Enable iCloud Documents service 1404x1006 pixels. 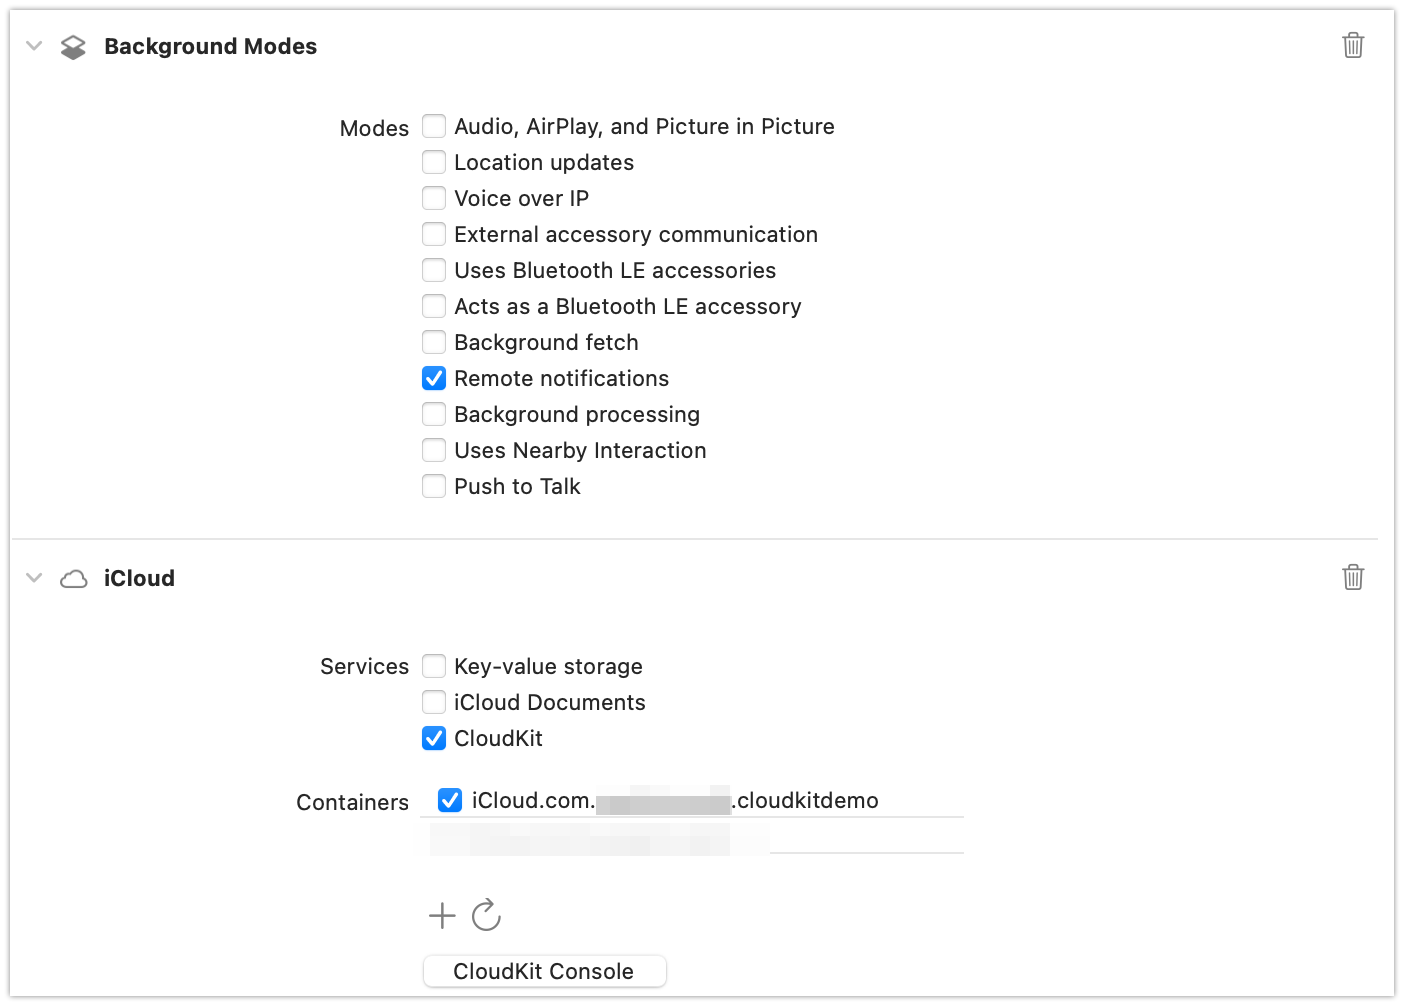tap(433, 702)
